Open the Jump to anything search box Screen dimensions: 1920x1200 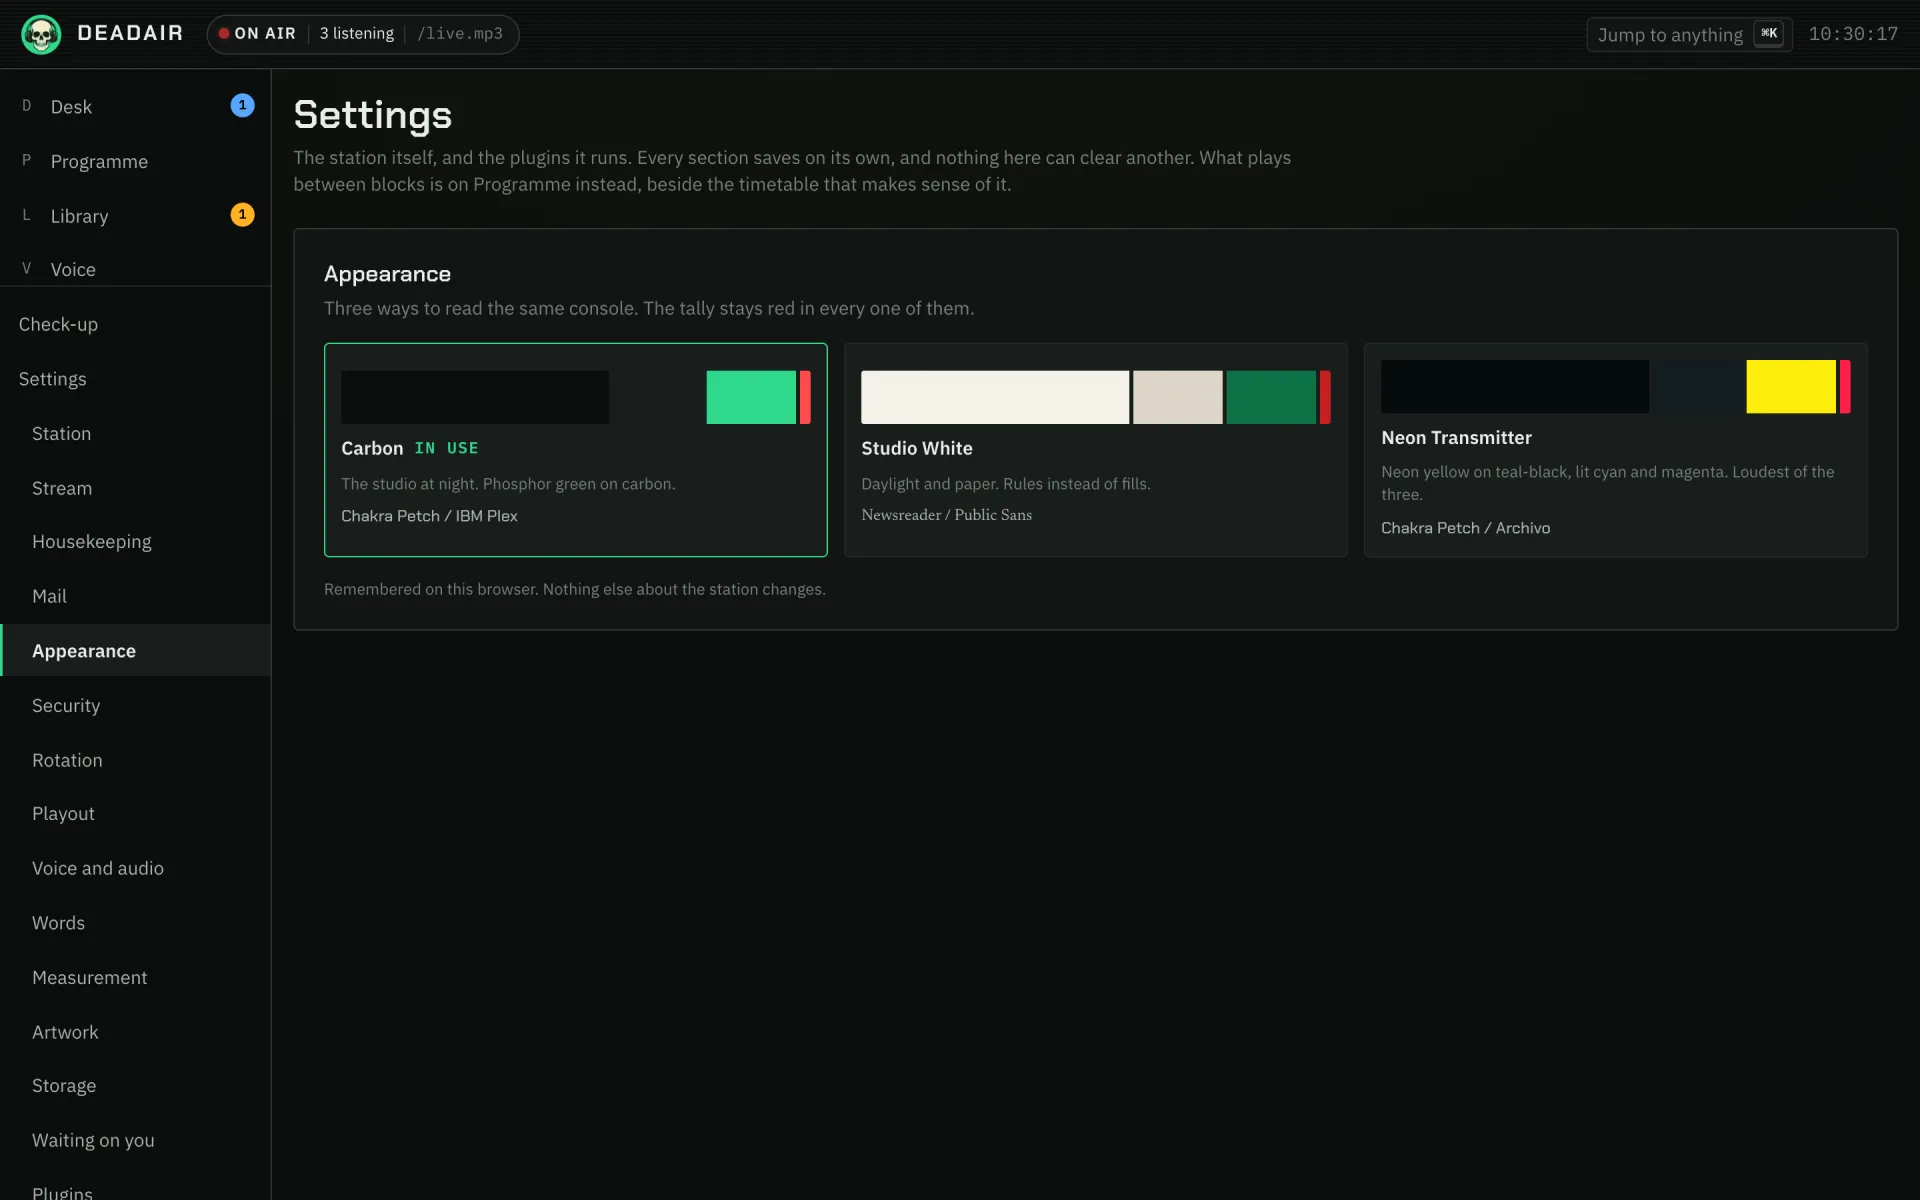tap(1689, 34)
